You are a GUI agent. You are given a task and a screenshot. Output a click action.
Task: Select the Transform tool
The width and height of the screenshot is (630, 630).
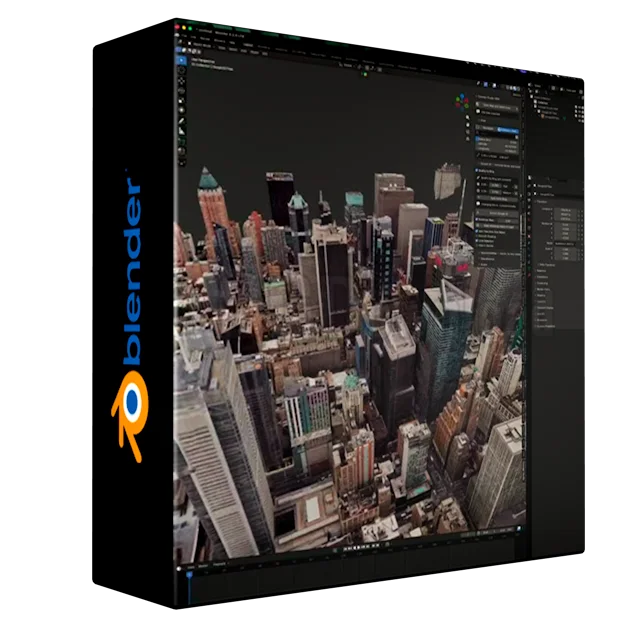[182, 110]
